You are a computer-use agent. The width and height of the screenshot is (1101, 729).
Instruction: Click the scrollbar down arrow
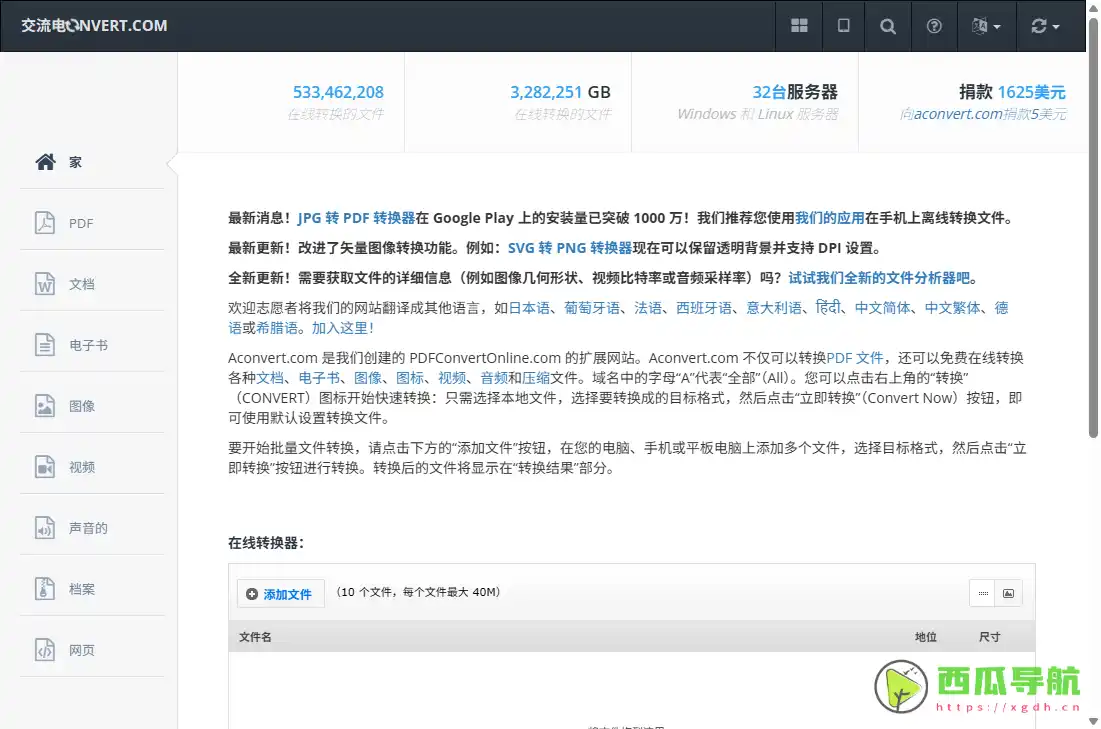(x=1093, y=721)
